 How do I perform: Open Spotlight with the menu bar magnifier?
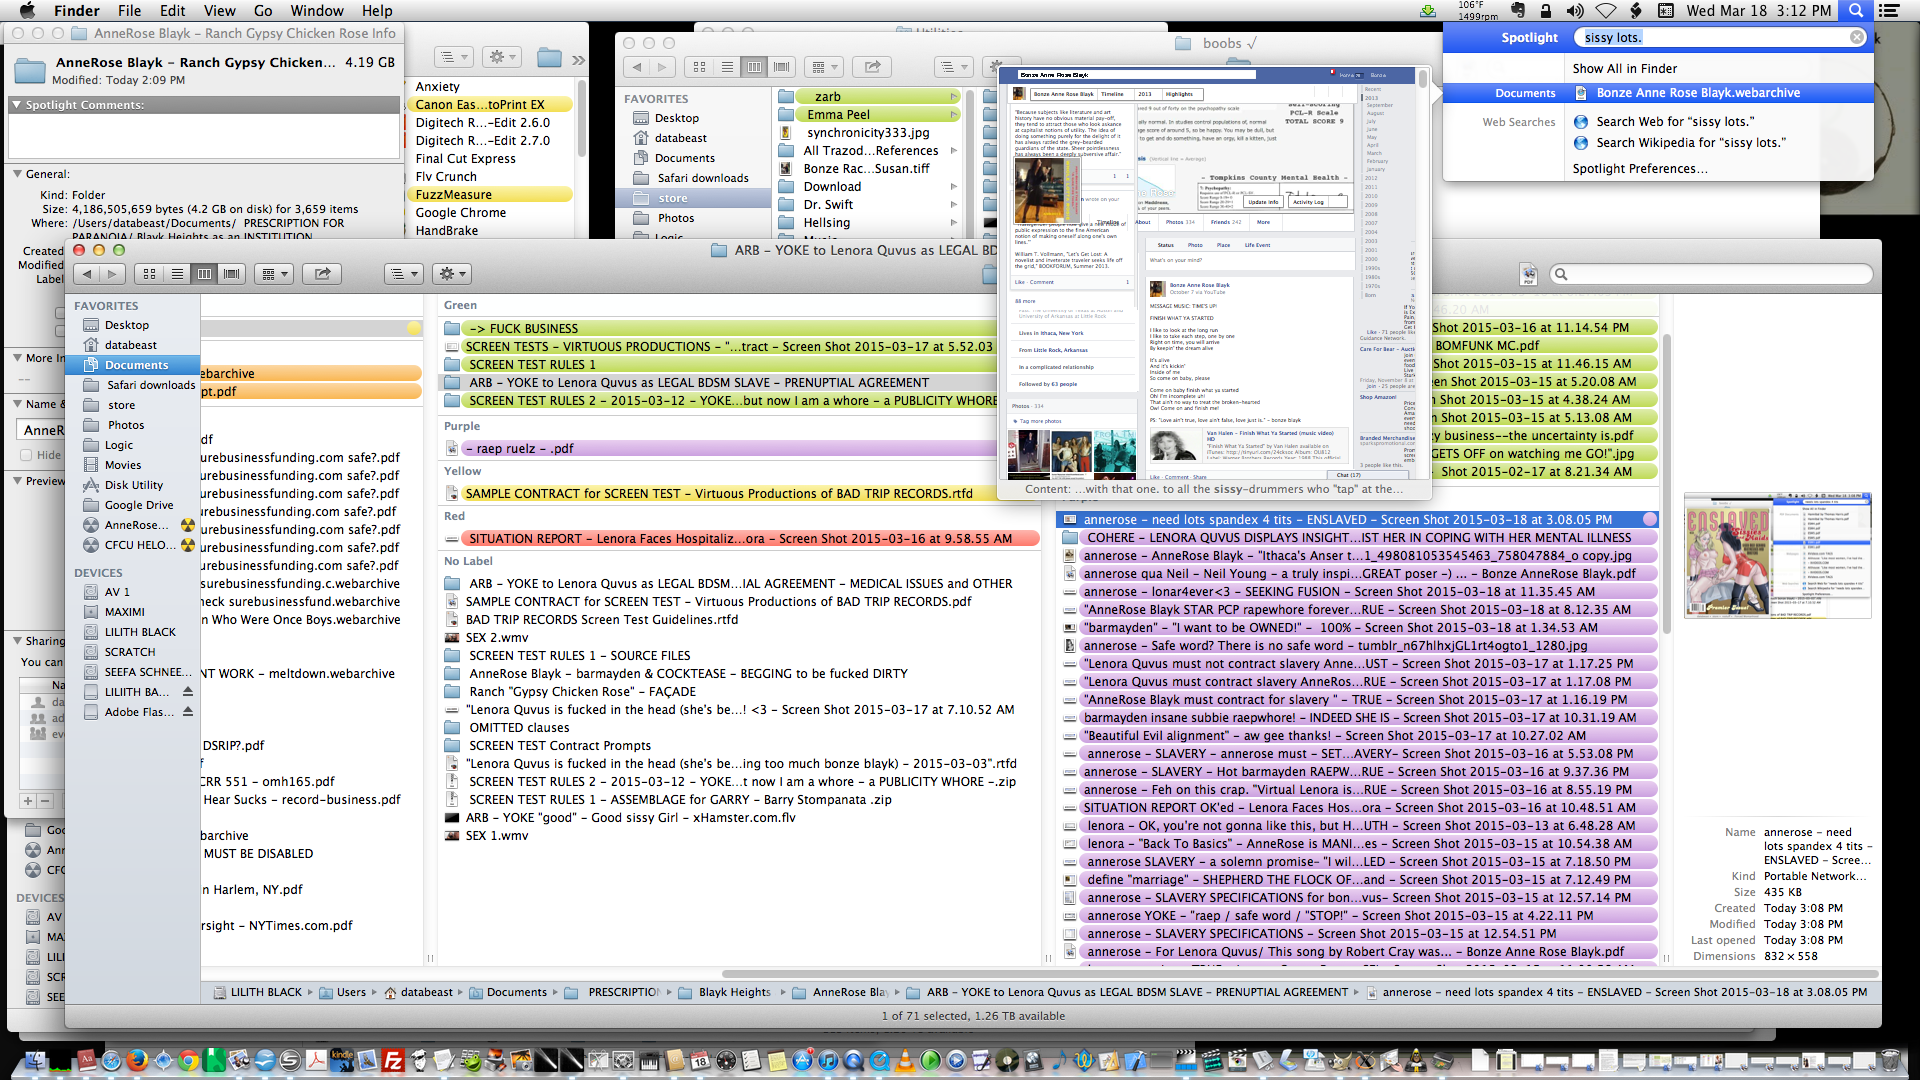[x=1855, y=11]
